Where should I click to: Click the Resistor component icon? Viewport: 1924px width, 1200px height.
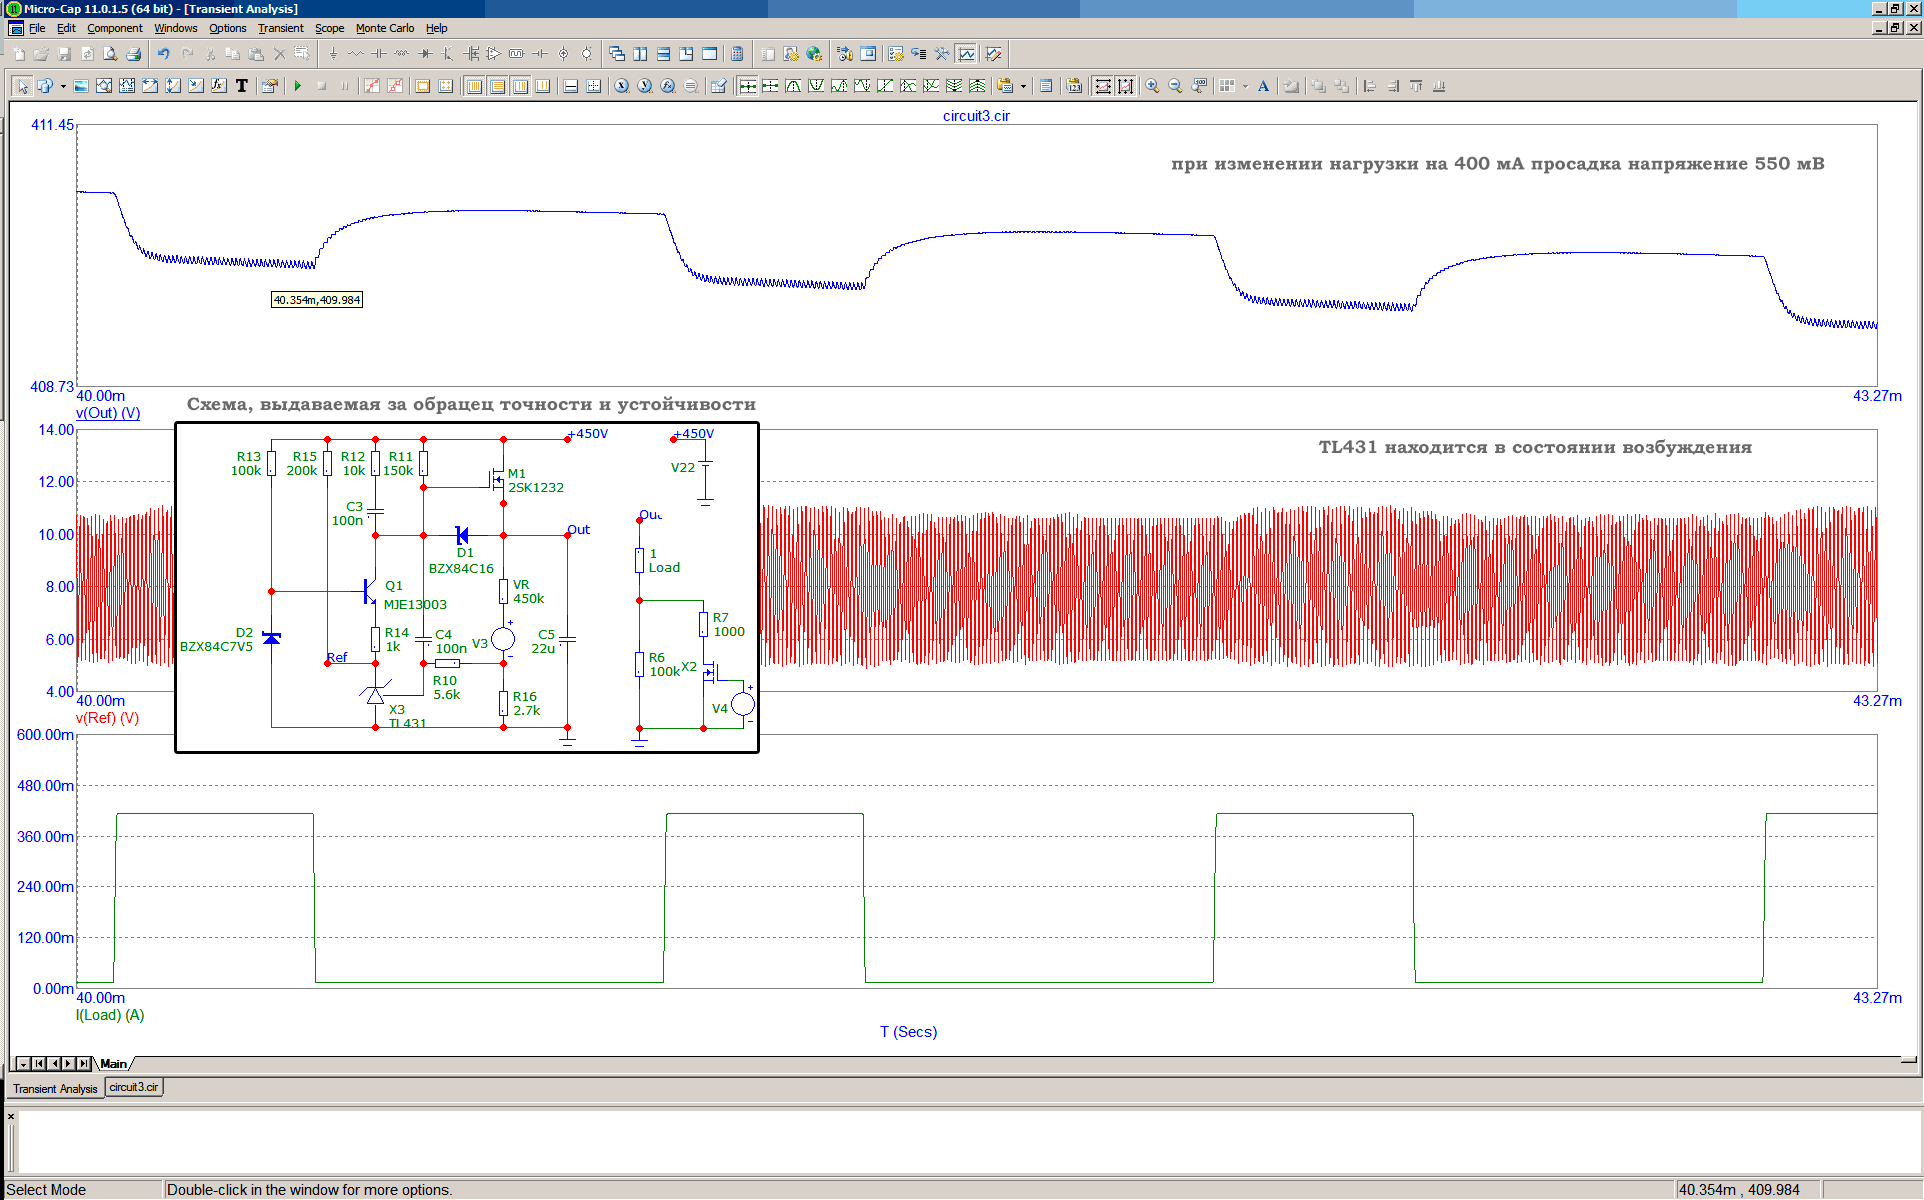point(356,54)
